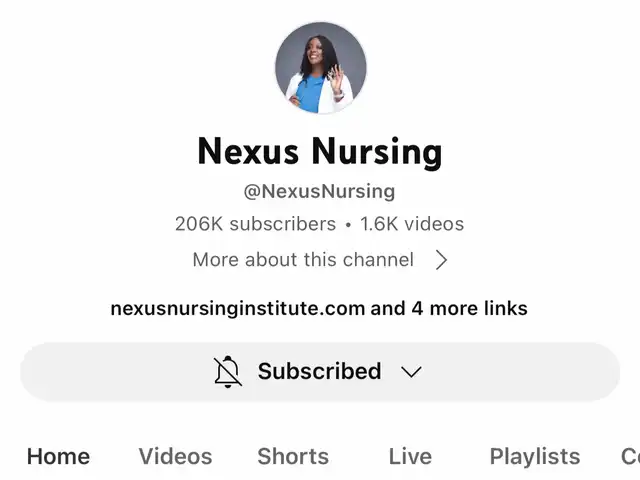Go to the Videos tab
Screen dimensions: 640x480
coord(176,456)
